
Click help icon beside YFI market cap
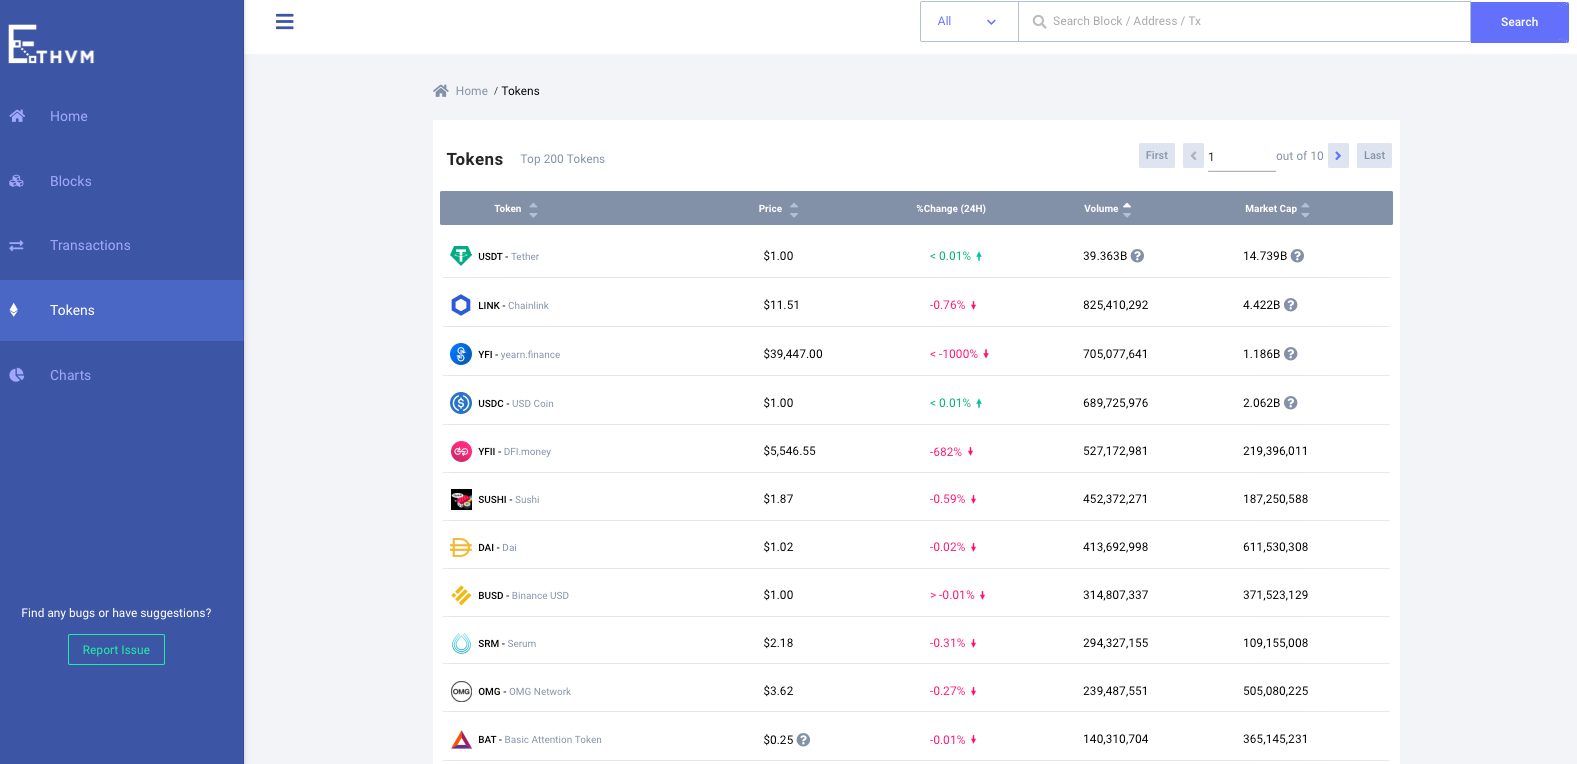tap(1291, 354)
